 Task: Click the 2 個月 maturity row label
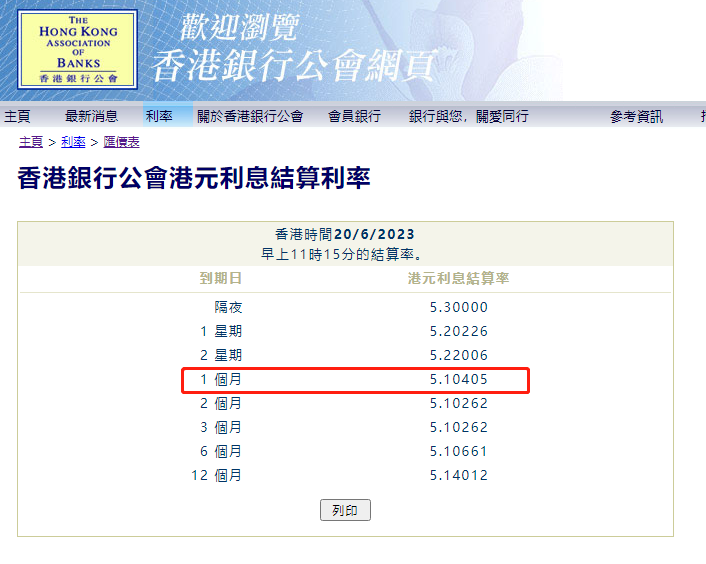tap(221, 404)
